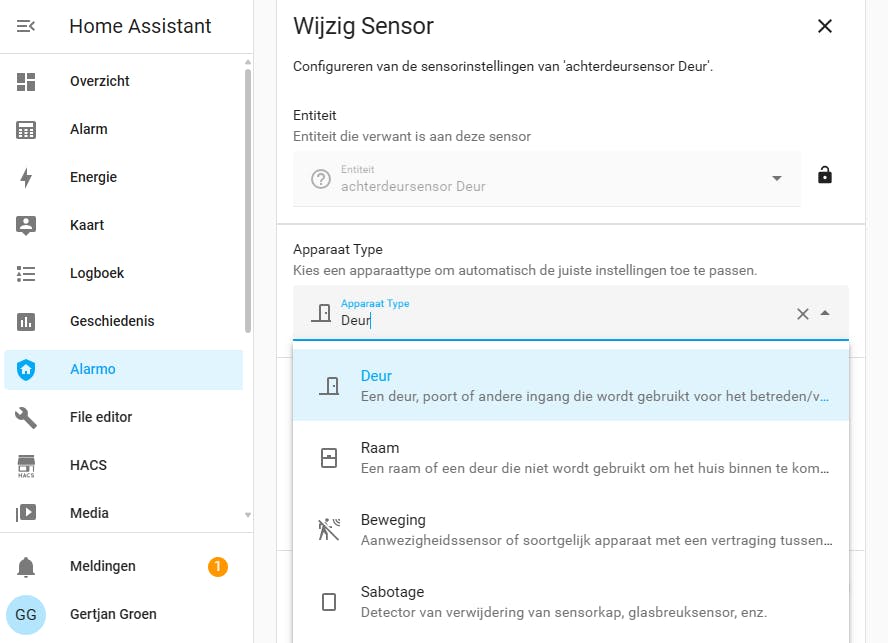888x643 pixels.
Task: Click the HACS store icon
Action: (26, 465)
